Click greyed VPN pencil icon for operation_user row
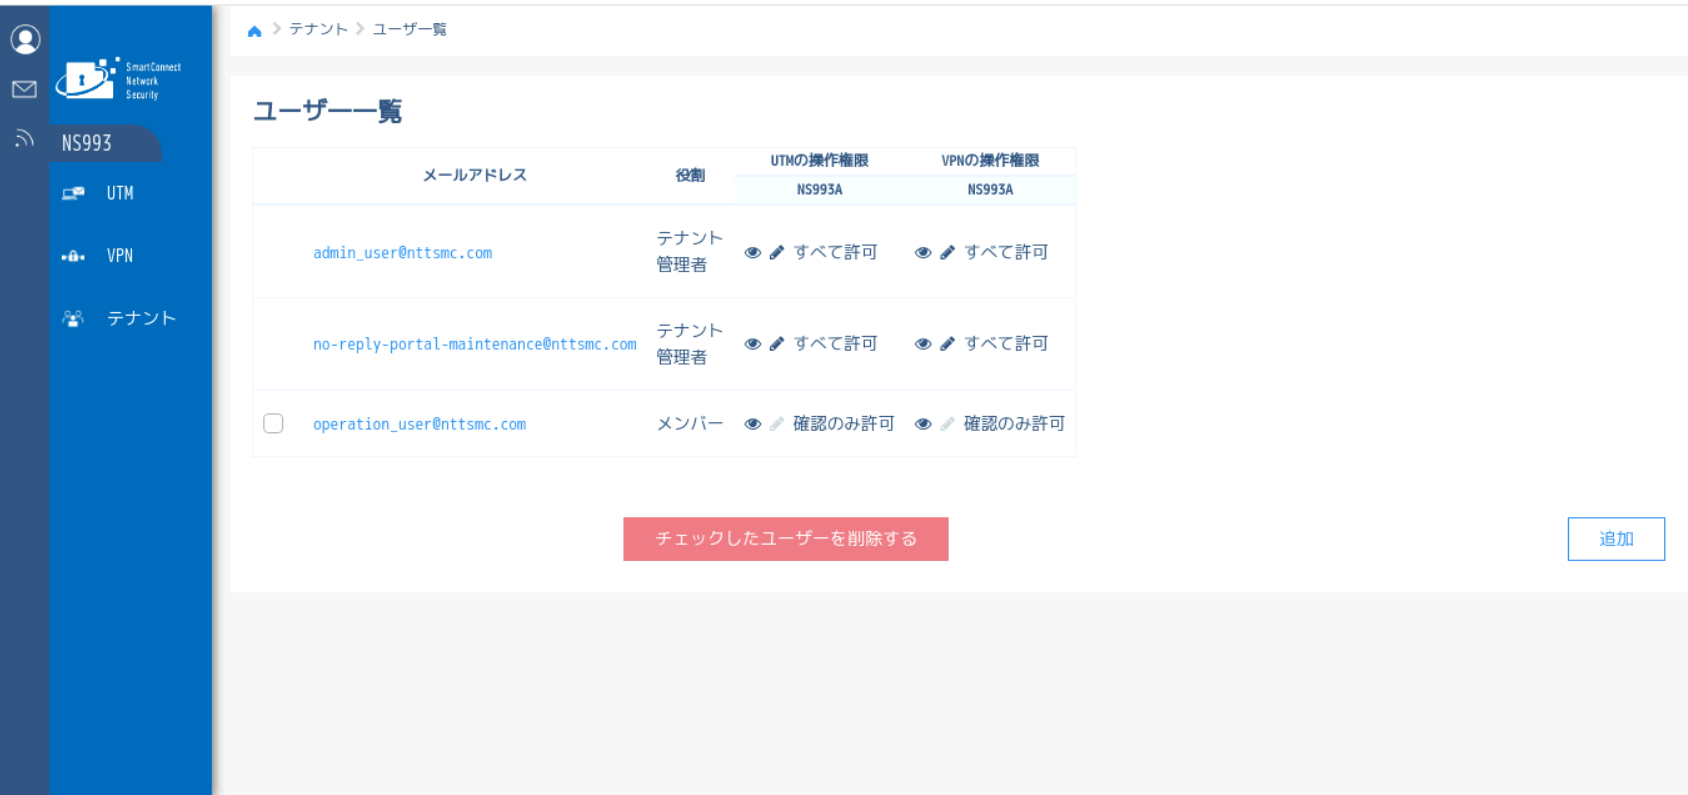1688x795 pixels. (x=948, y=424)
